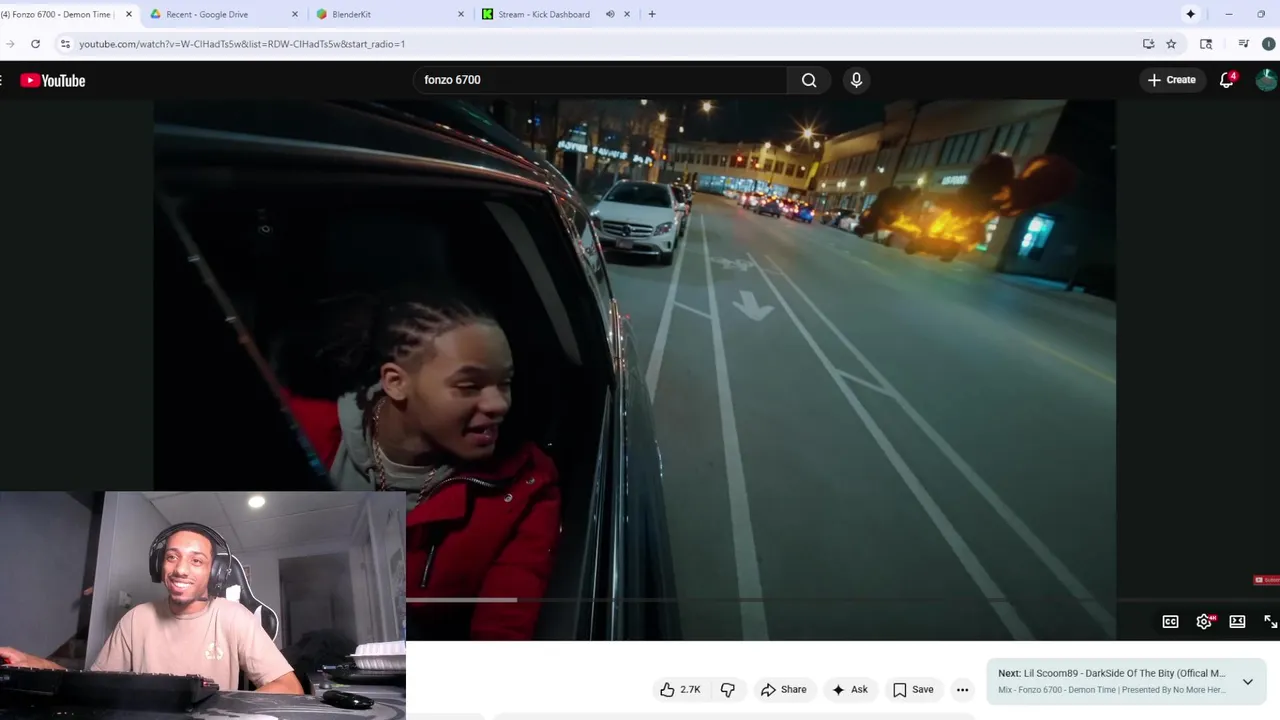Click the Ask button
The height and width of the screenshot is (720, 1280).
849,689
